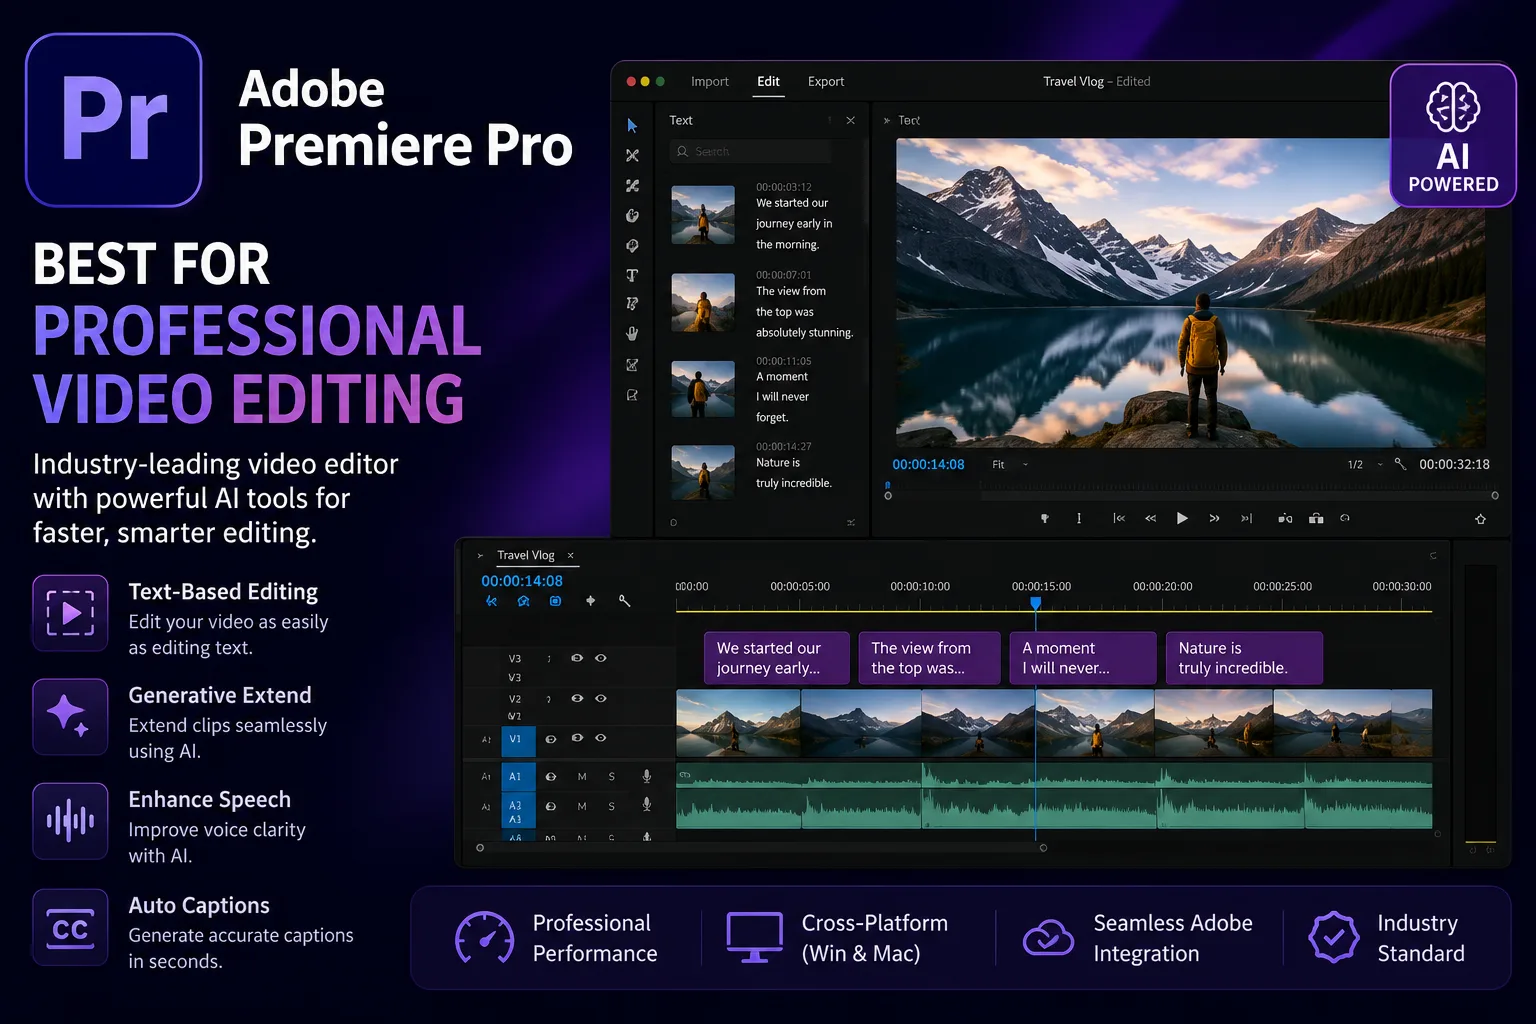Mute audio track A1 with M
Image resolution: width=1536 pixels, height=1024 pixels.
coord(582,777)
